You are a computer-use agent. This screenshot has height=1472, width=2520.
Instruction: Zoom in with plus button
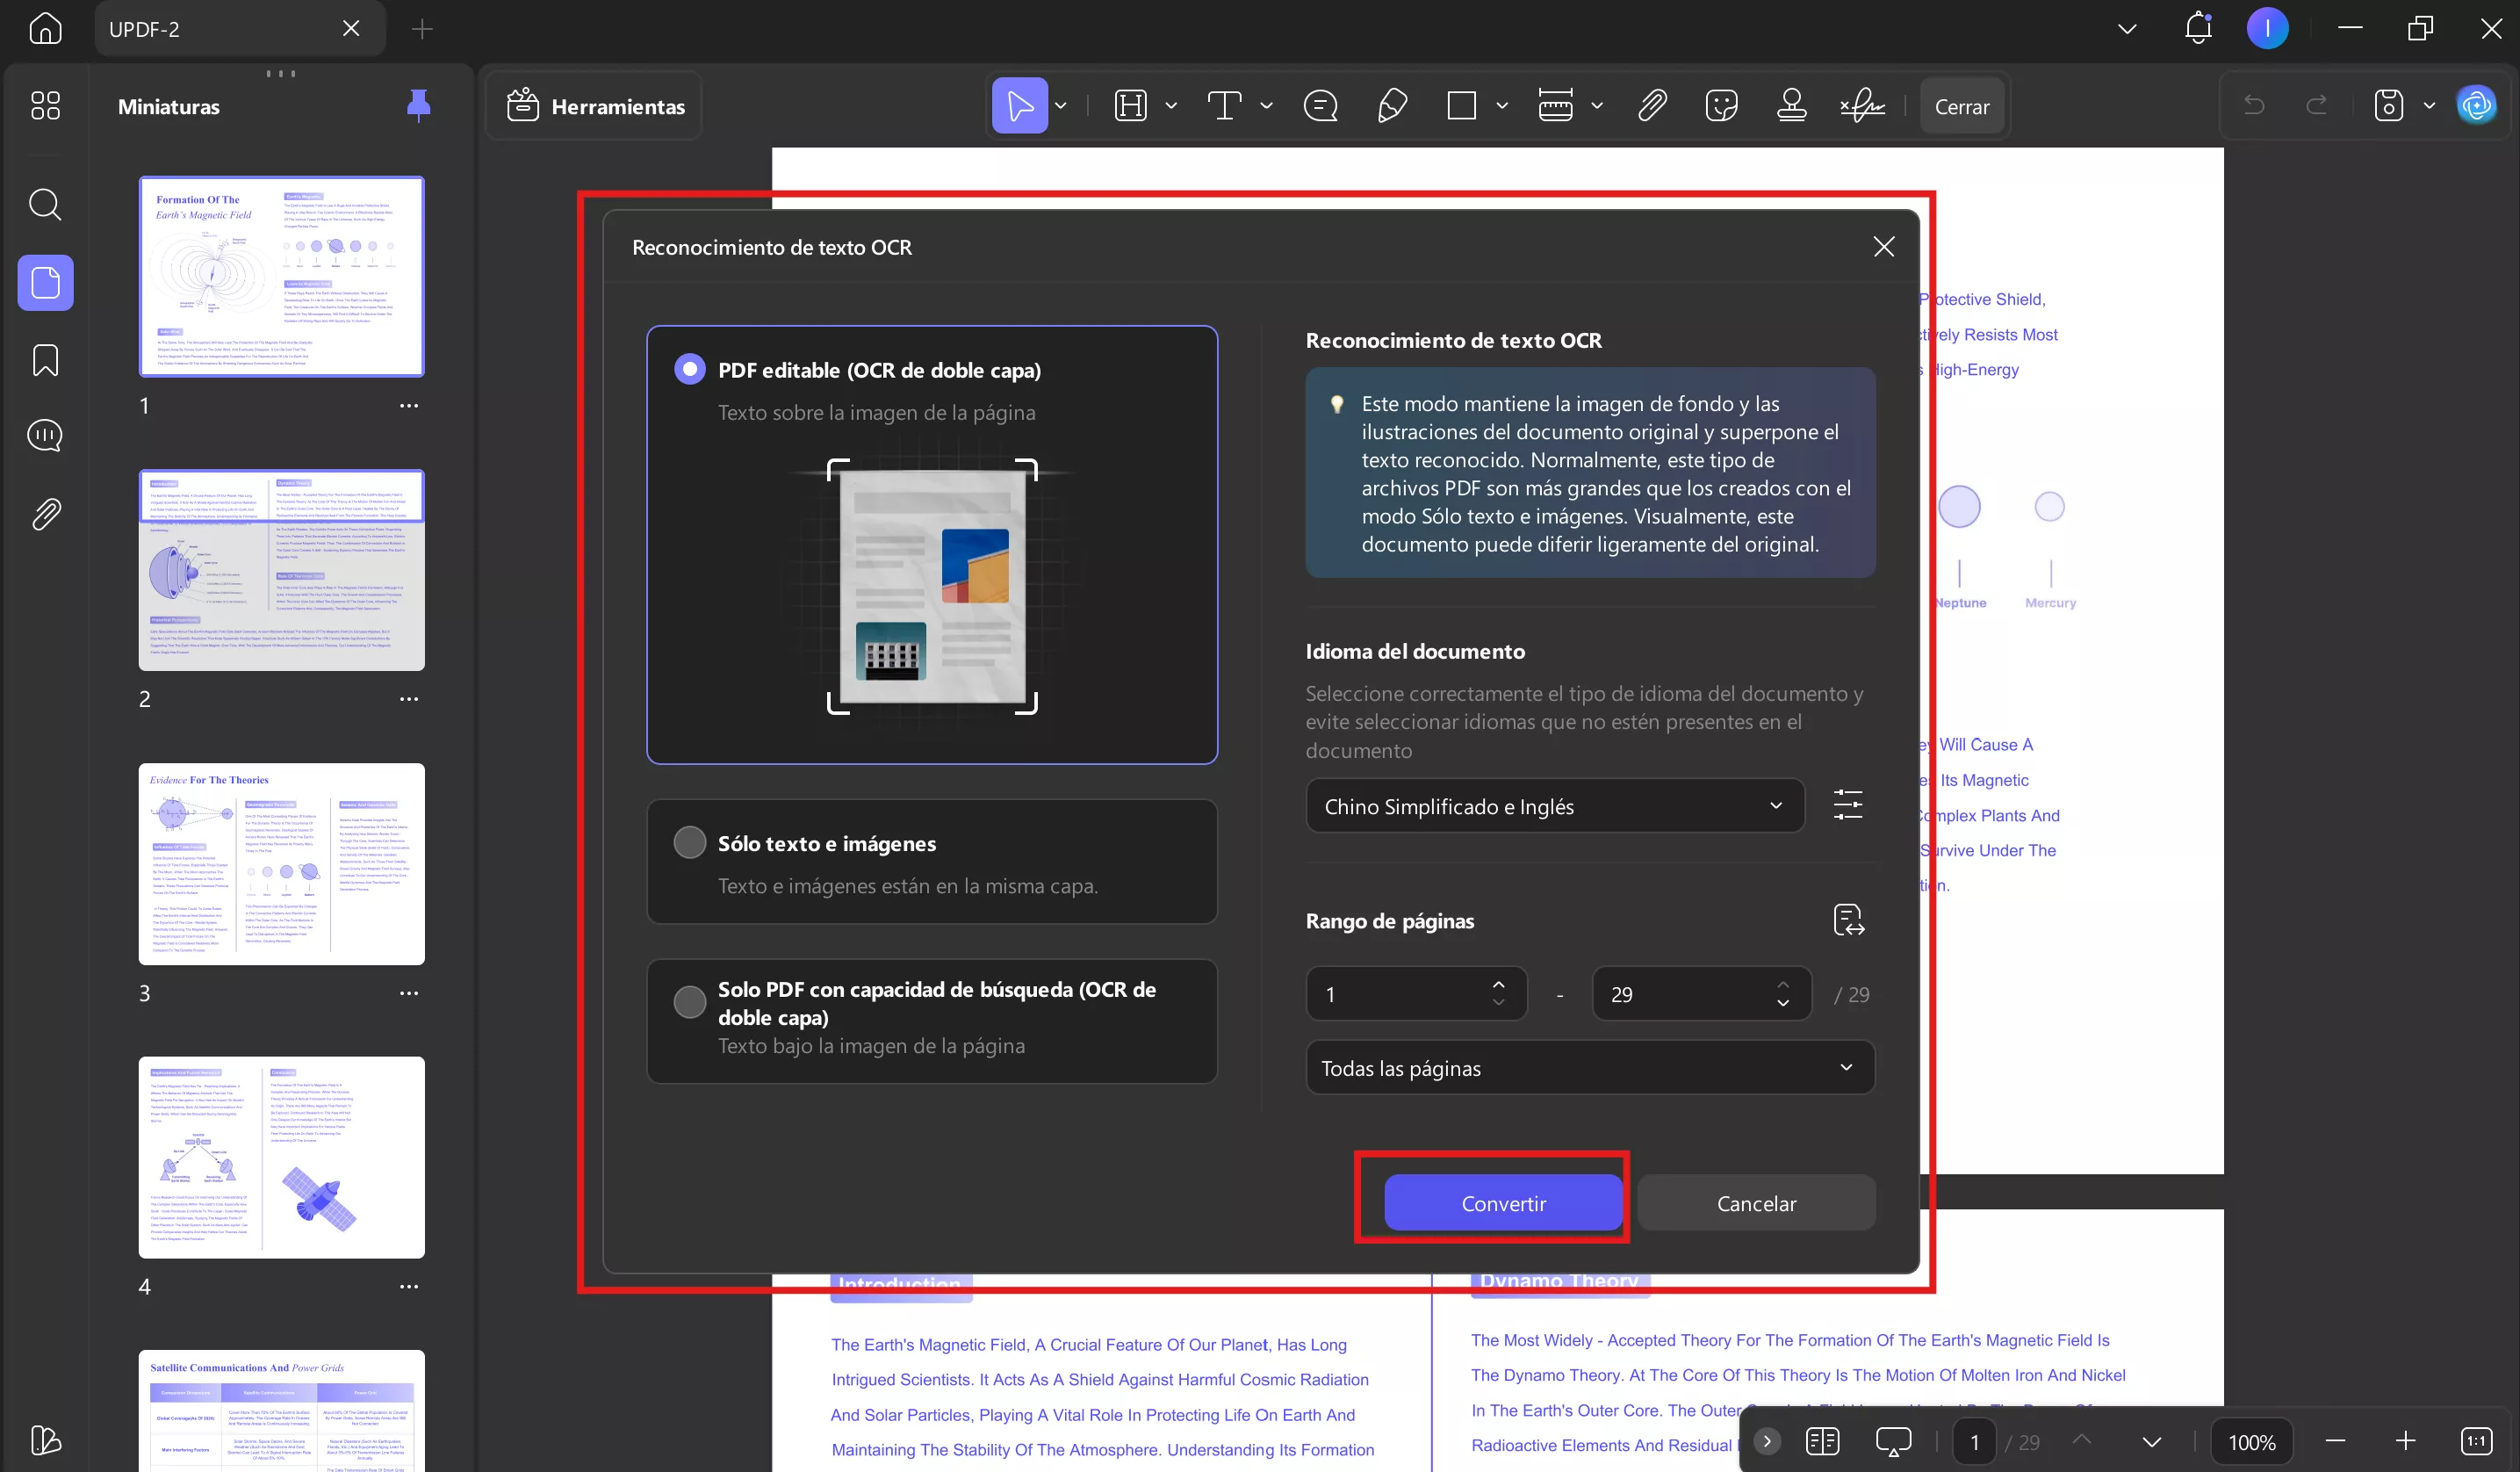[2405, 1441]
